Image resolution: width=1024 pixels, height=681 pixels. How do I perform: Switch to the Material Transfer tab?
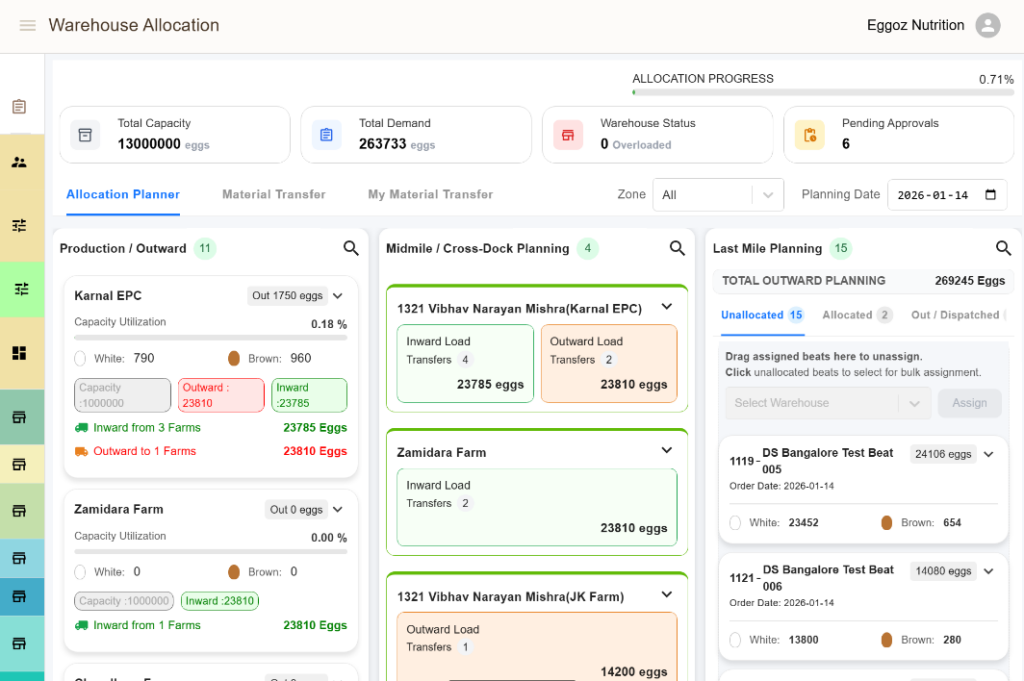[274, 194]
